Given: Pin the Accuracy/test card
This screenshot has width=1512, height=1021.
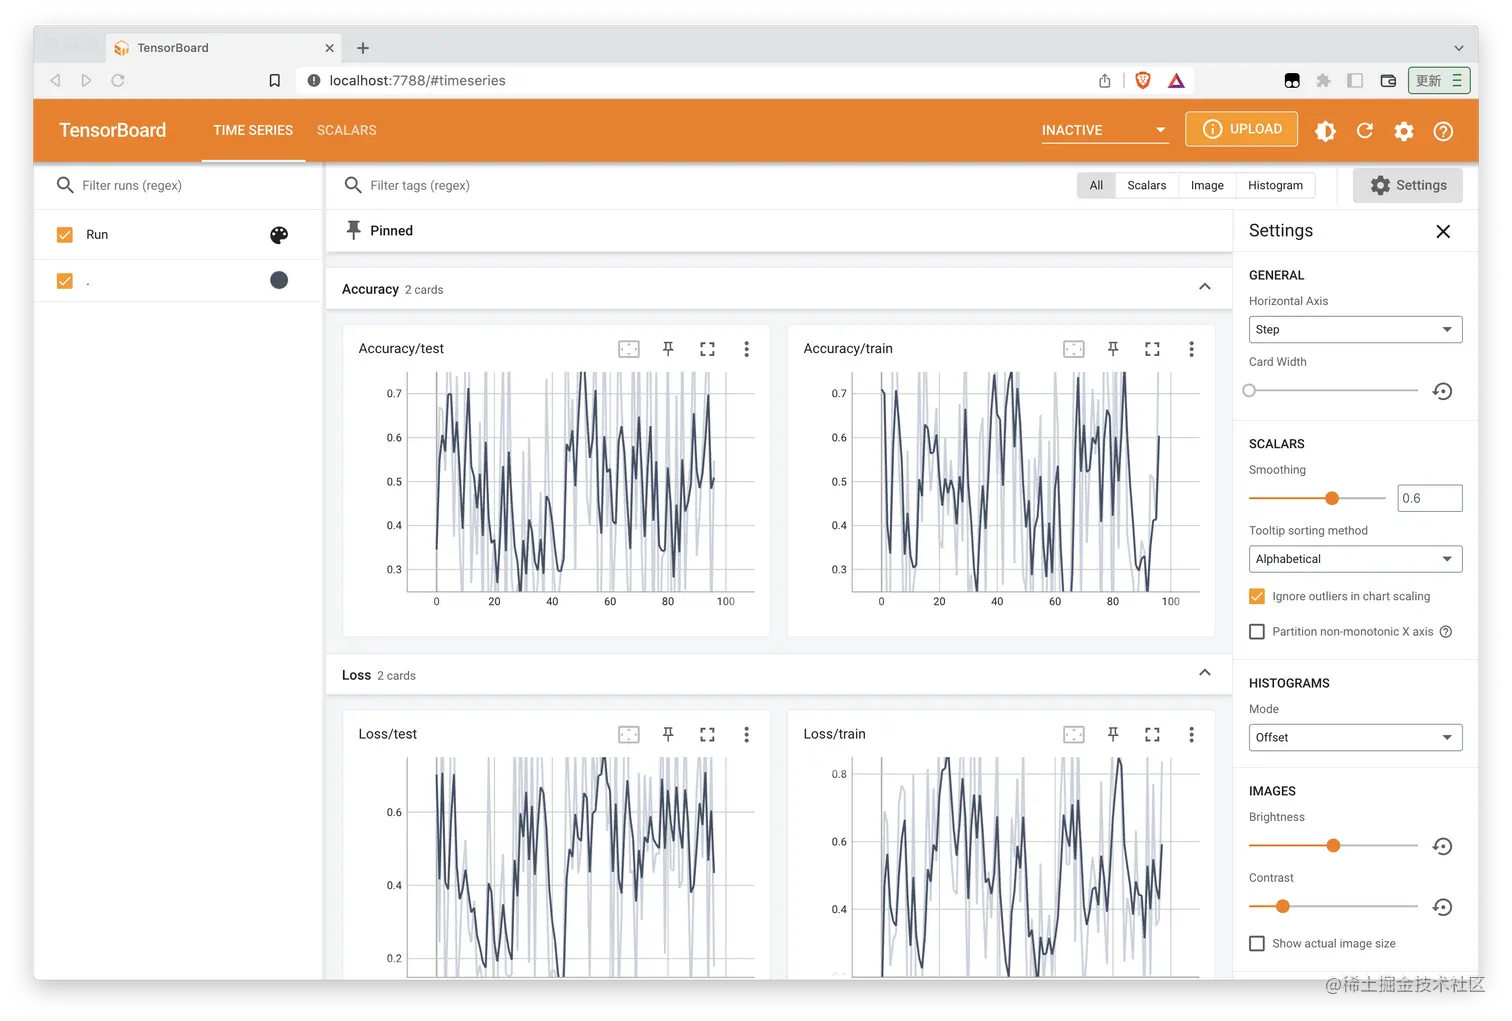Looking at the screenshot, I should click(668, 349).
